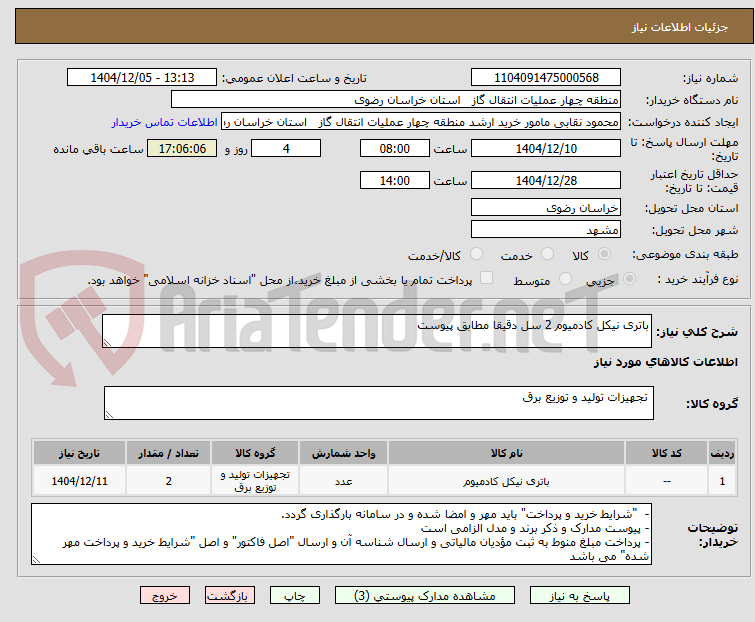755x622 pixels.
Task: Click the خروج exit button
Action: (x=165, y=596)
